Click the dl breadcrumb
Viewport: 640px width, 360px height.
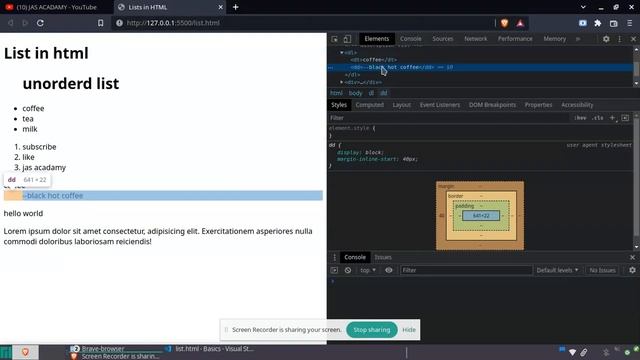[371, 93]
